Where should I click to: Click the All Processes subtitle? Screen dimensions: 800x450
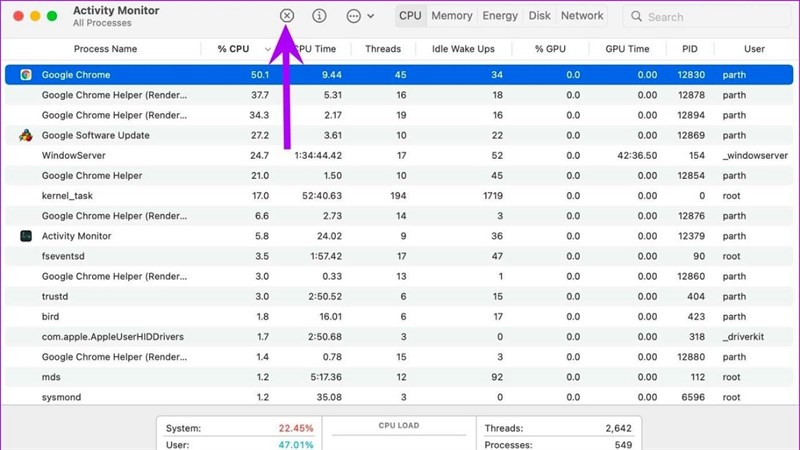(x=102, y=23)
